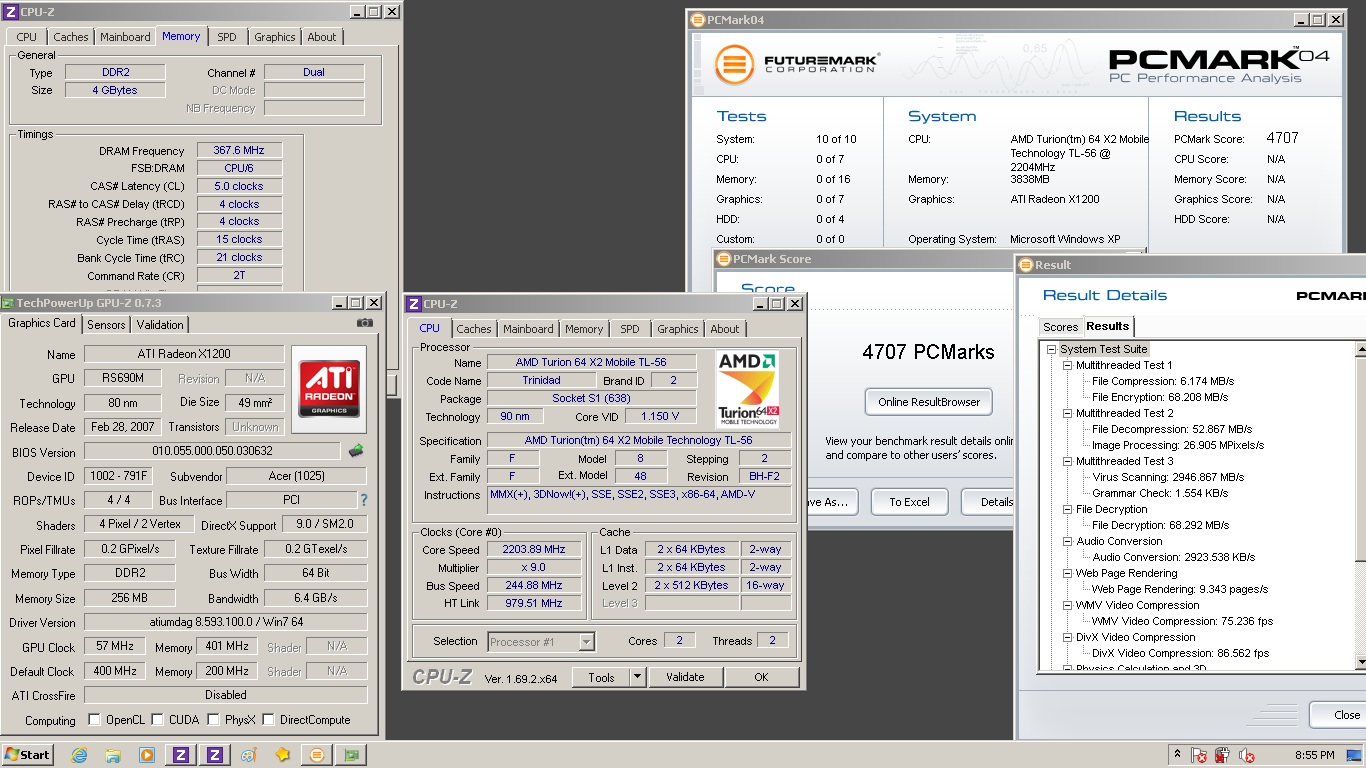
Task: Open the yellow star taskbar icon
Action: tap(283, 755)
